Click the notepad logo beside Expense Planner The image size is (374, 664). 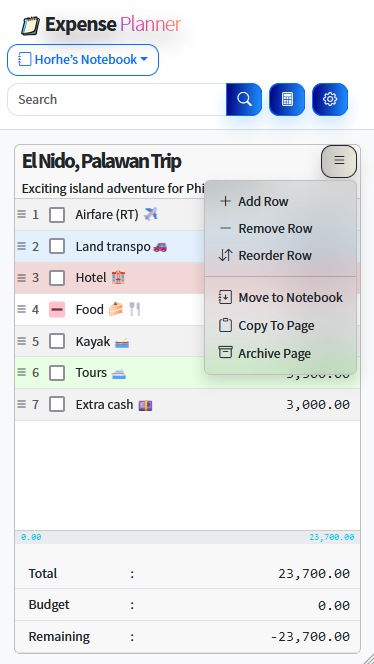point(30,25)
